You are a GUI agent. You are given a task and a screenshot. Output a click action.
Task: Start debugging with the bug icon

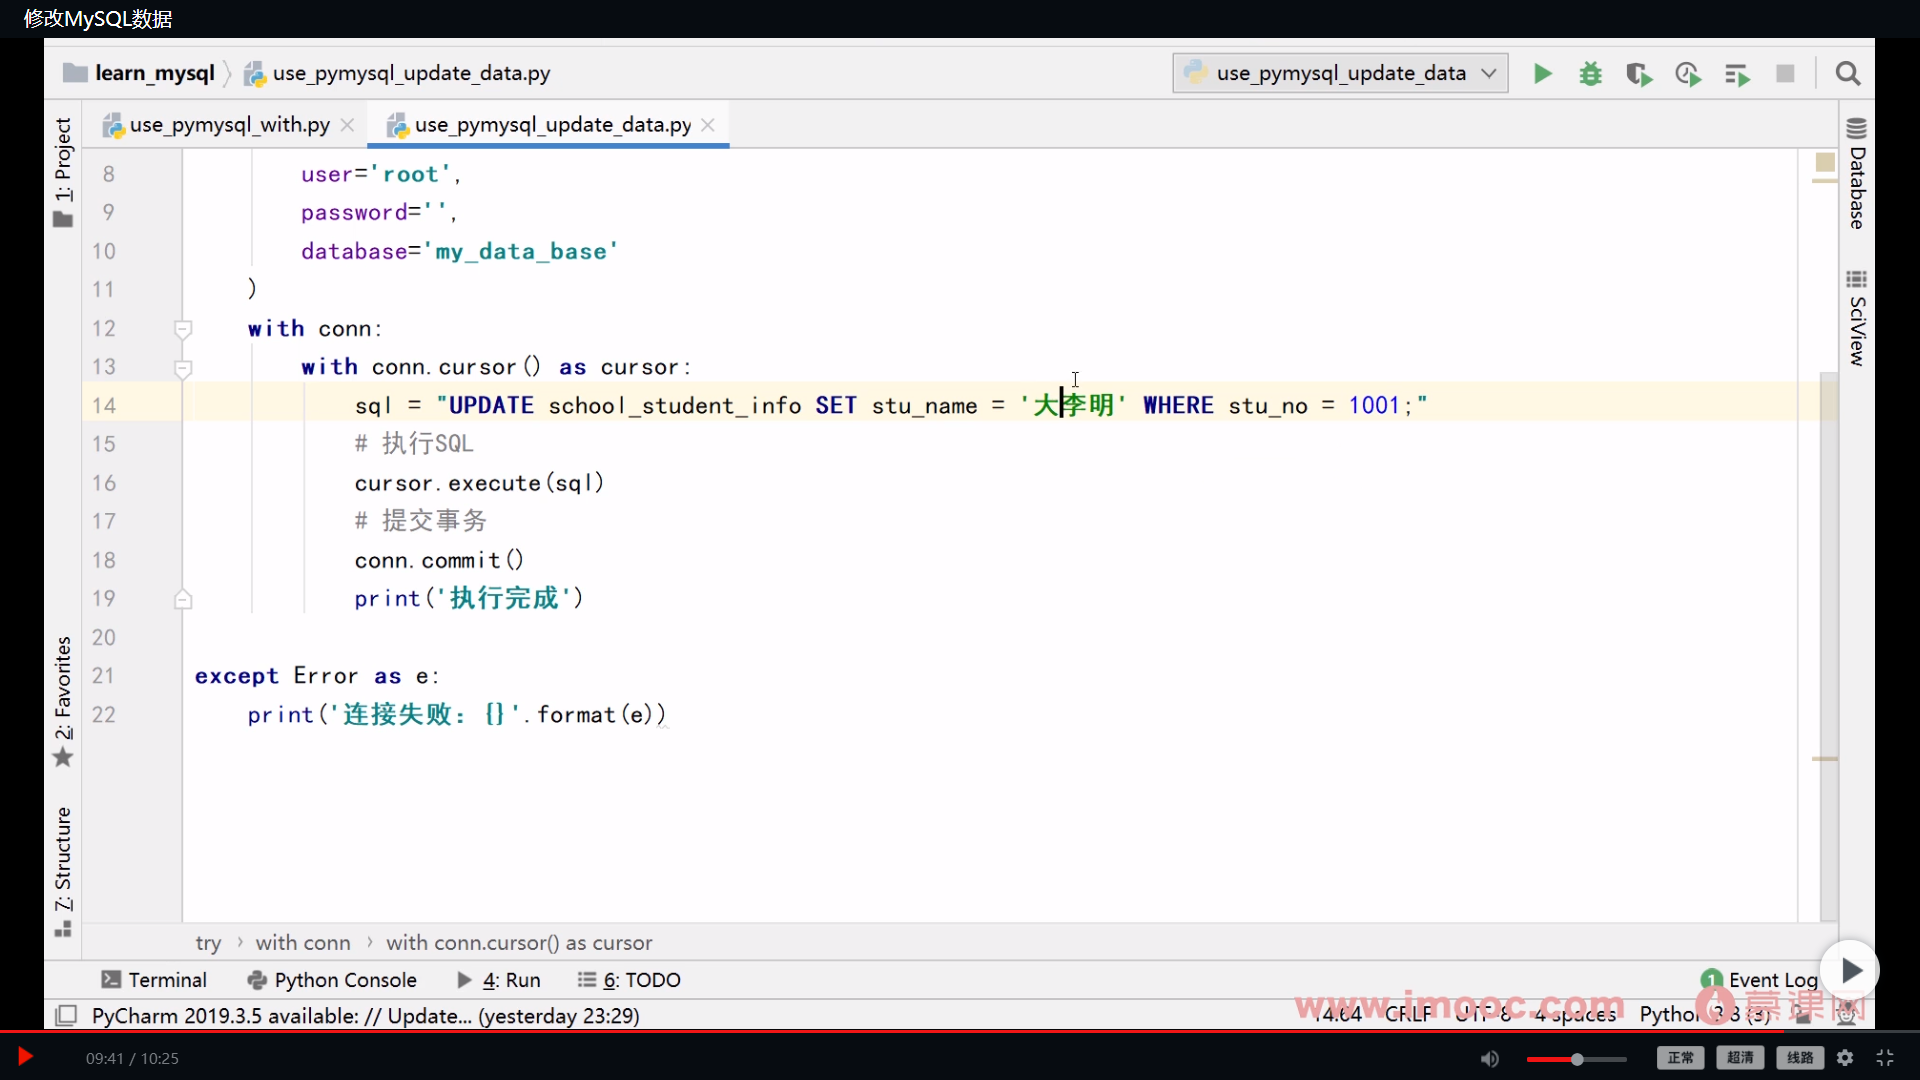point(1590,73)
